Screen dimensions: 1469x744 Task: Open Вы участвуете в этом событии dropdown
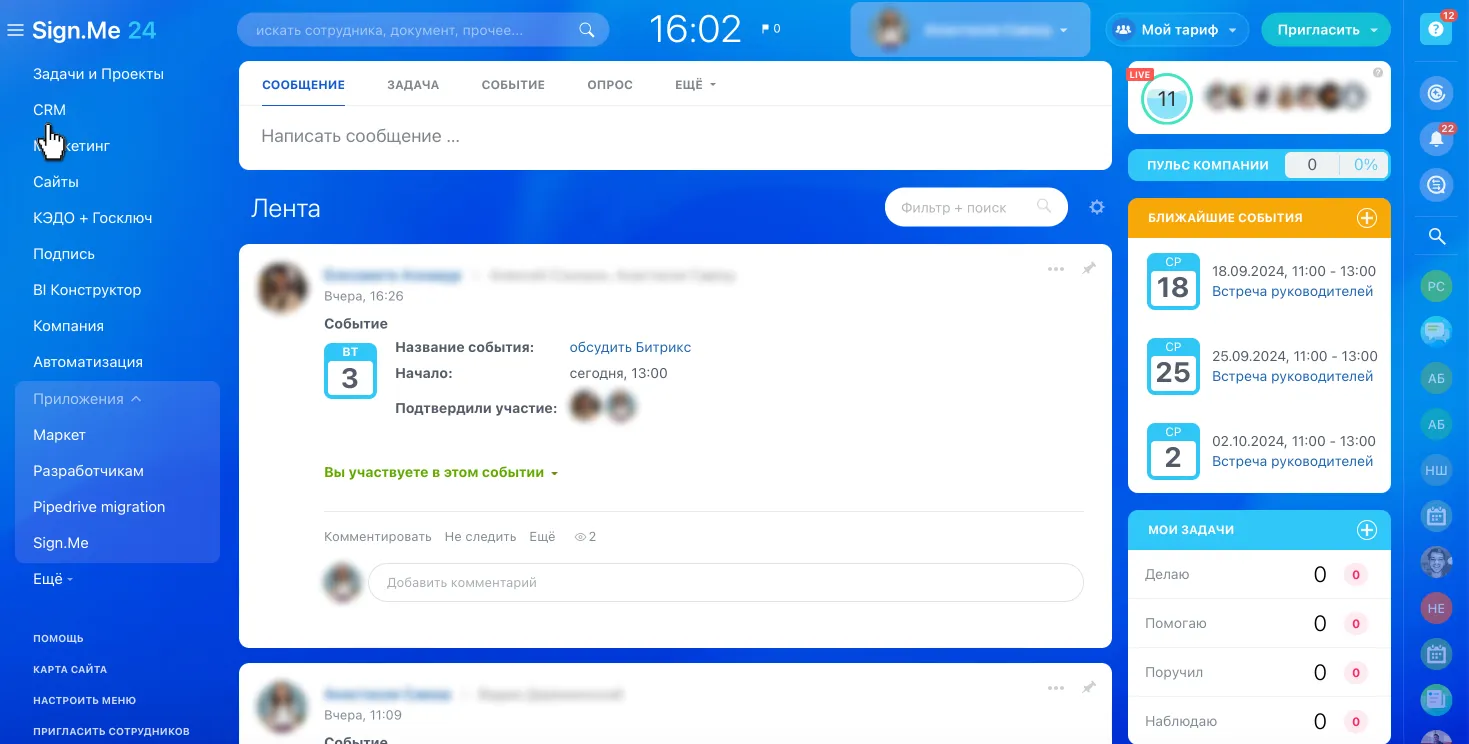point(441,472)
